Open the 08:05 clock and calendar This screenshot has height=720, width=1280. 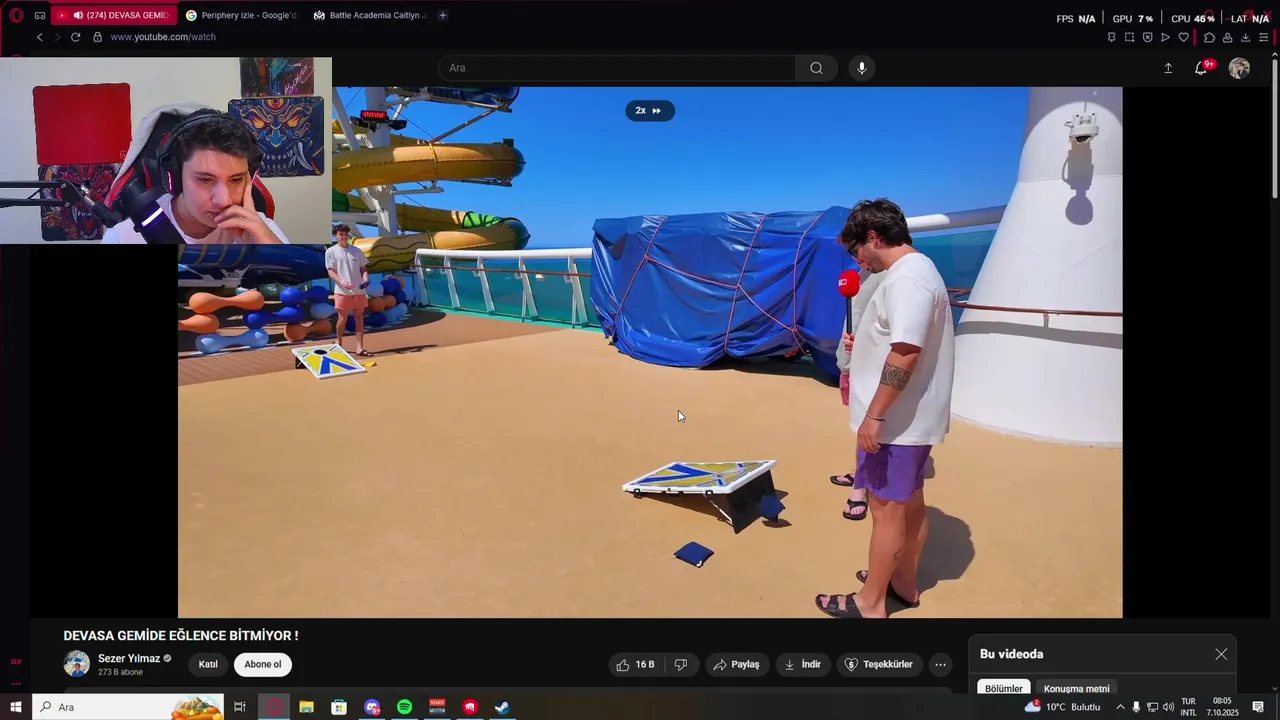[x=1222, y=707]
